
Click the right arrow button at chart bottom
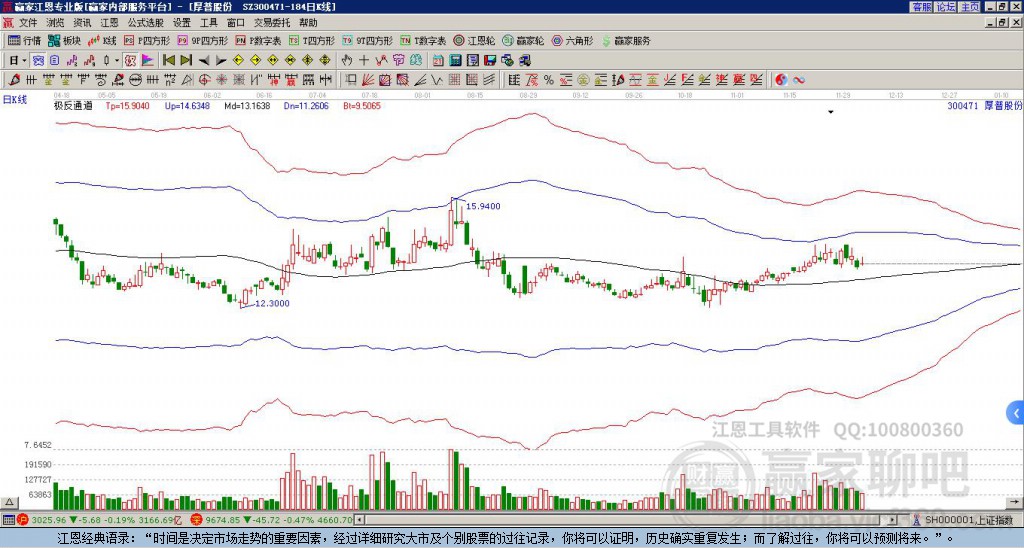point(1015,502)
